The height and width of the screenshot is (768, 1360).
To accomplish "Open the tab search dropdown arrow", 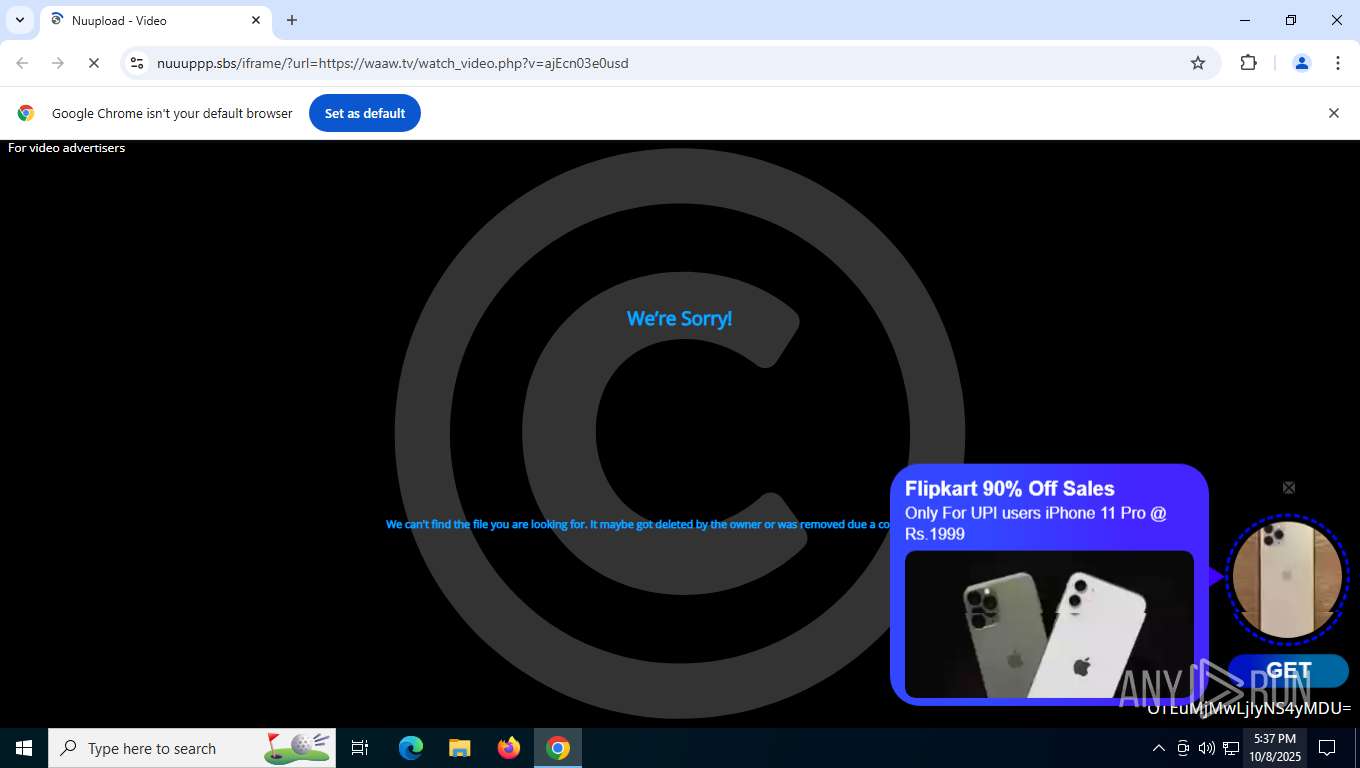I will (20, 20).
